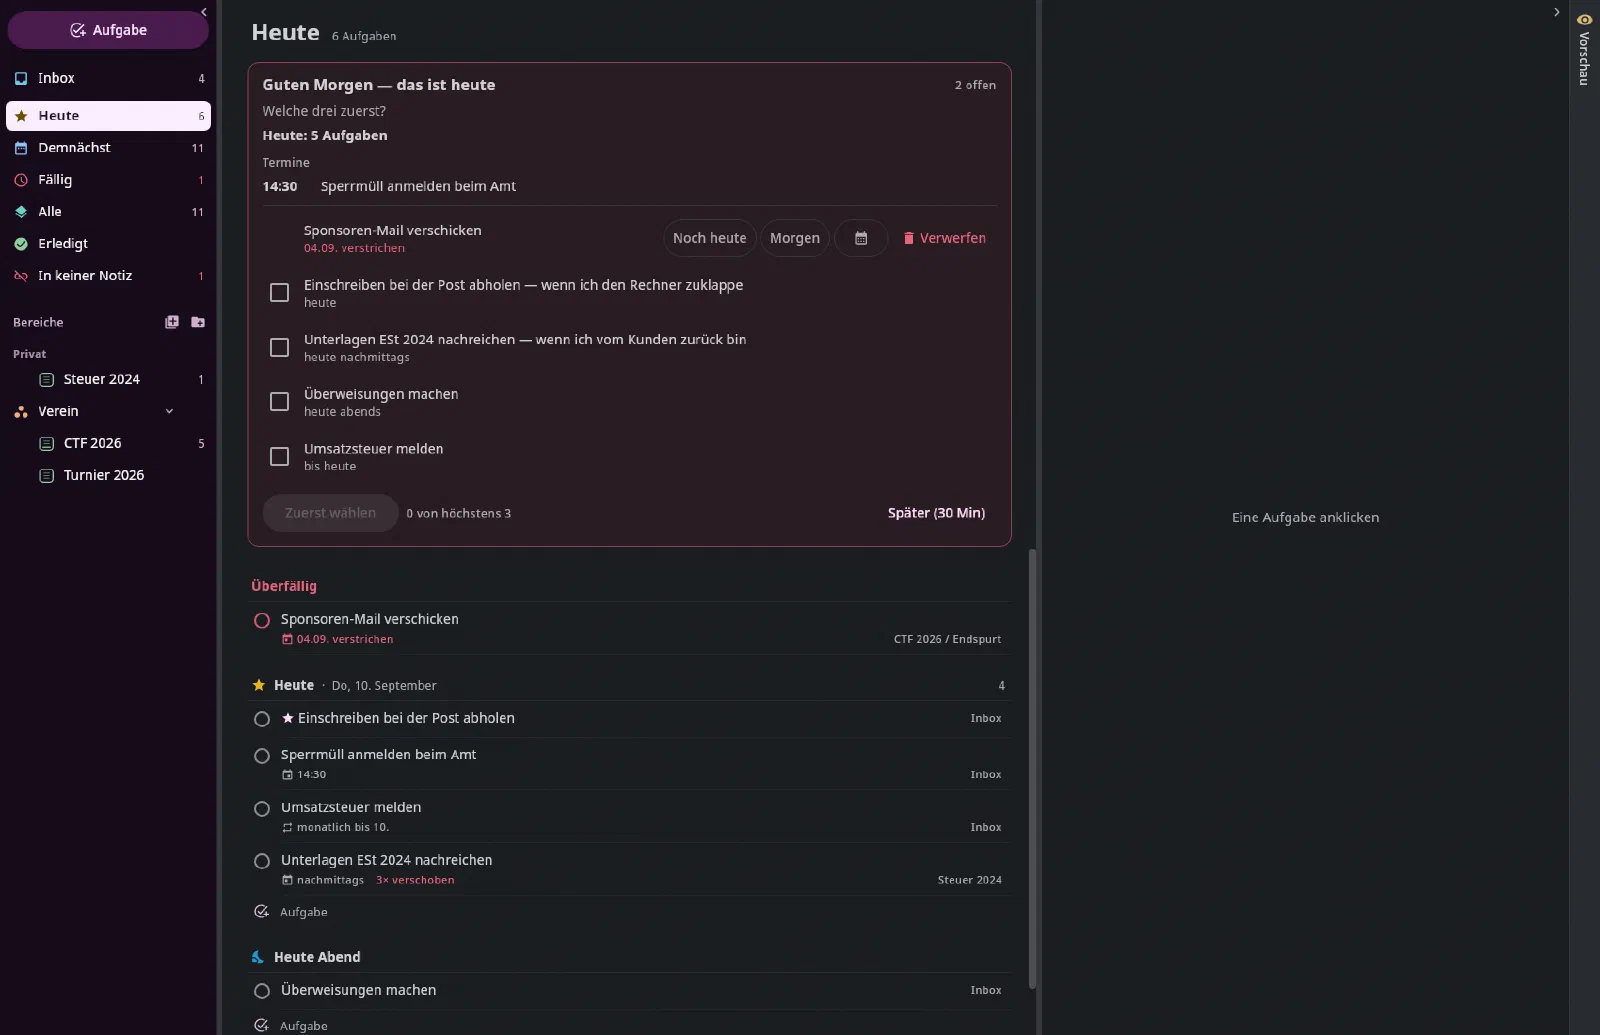Collapse the sidebar with top chevron
This screenshot has height=1035, width=1600.
pyautogui.click(x=204, y=12)
